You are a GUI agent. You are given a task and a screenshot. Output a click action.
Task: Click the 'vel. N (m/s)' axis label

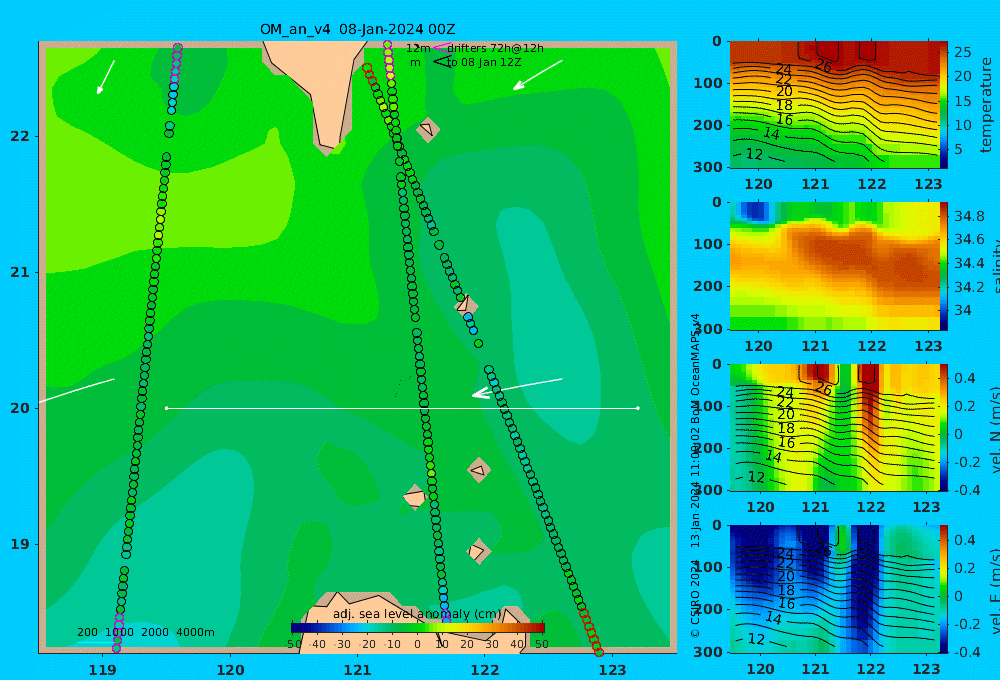pyautogui.click(x=995, y=429)
